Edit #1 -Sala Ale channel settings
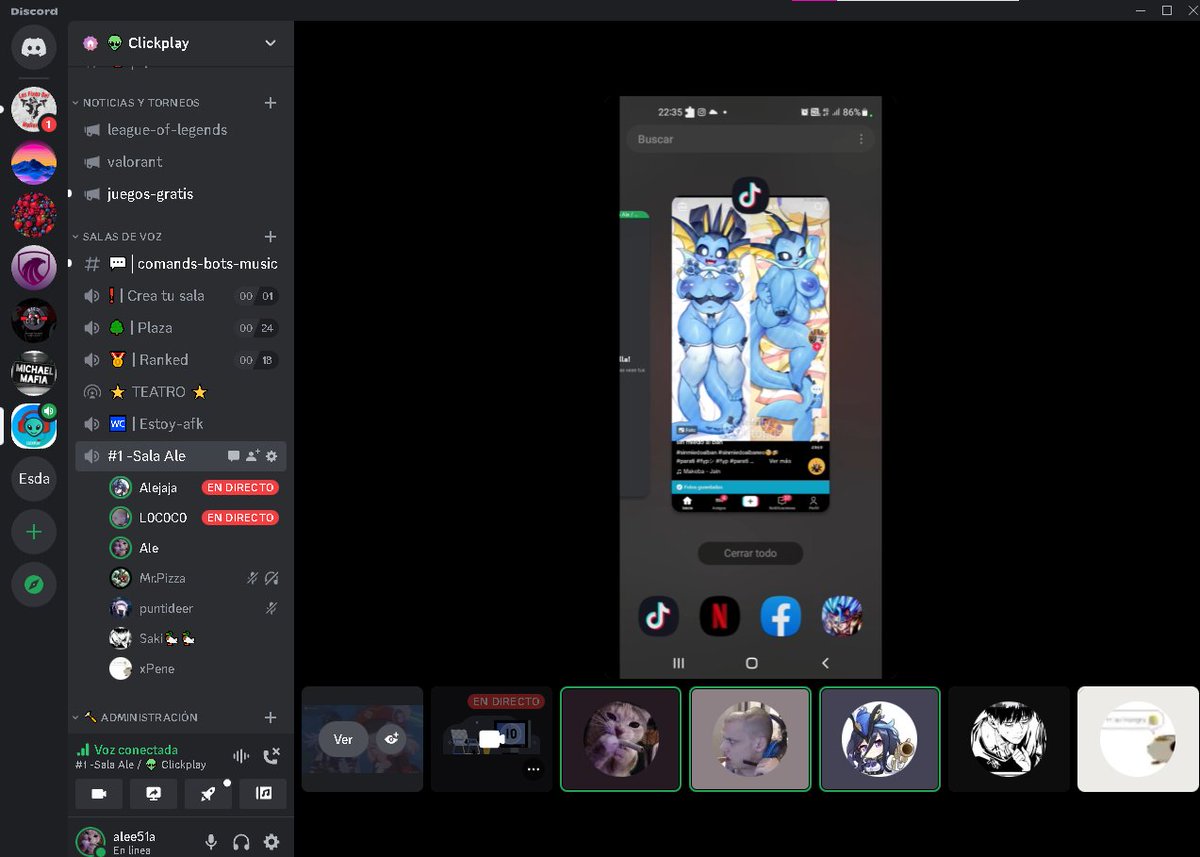This screenshot has width=1200, height=857. 271,456
